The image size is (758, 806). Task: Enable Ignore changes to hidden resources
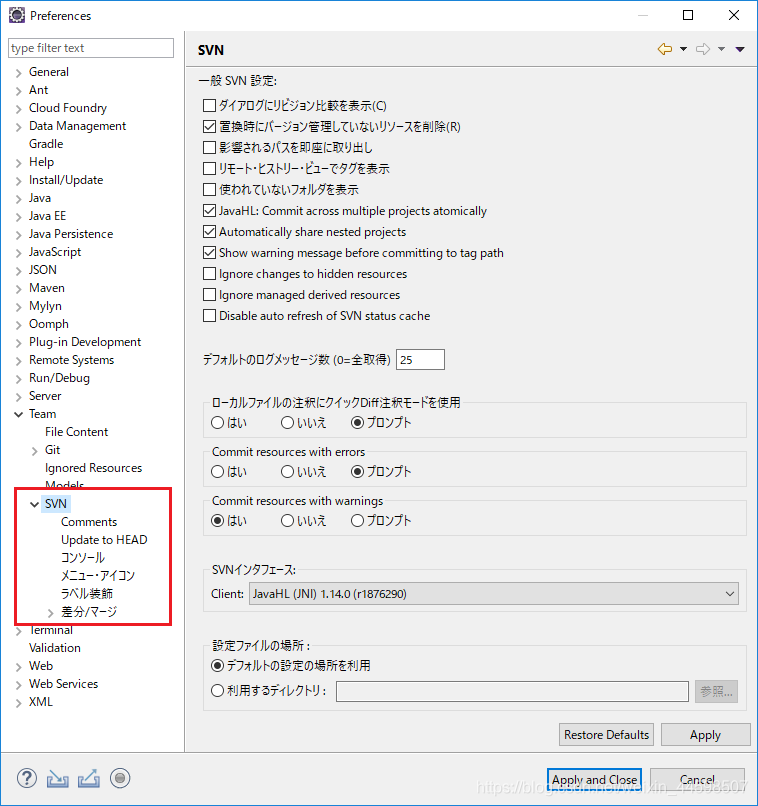pyautogui.click(x=209, y=274)
